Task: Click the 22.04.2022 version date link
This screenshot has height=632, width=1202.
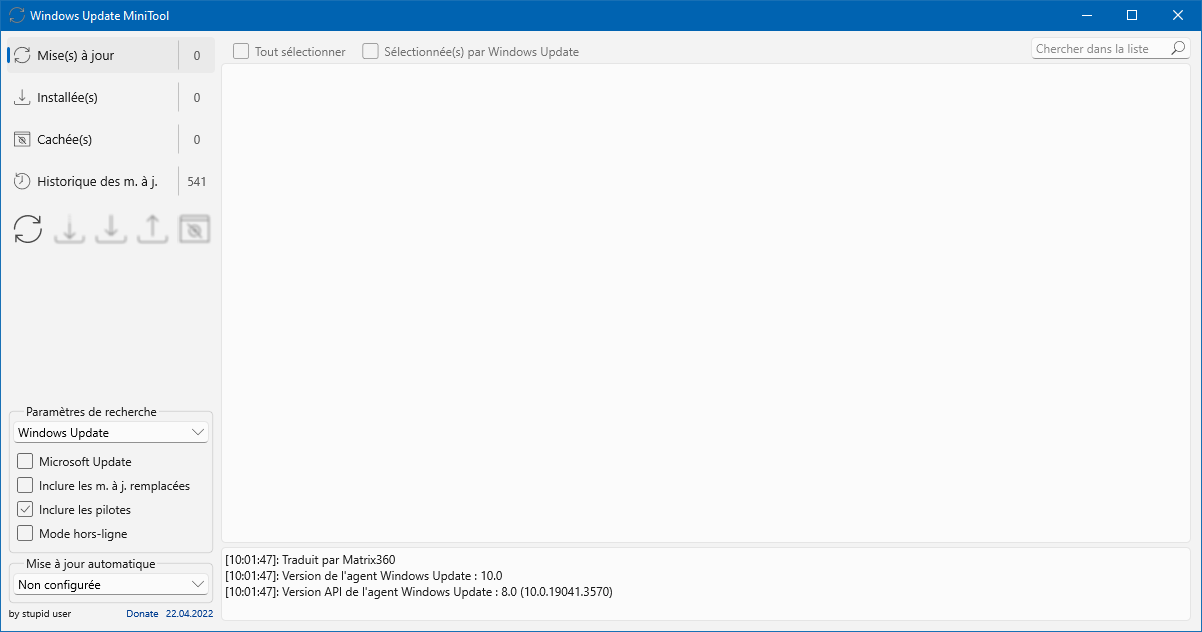Action: [x=187, y=614]
